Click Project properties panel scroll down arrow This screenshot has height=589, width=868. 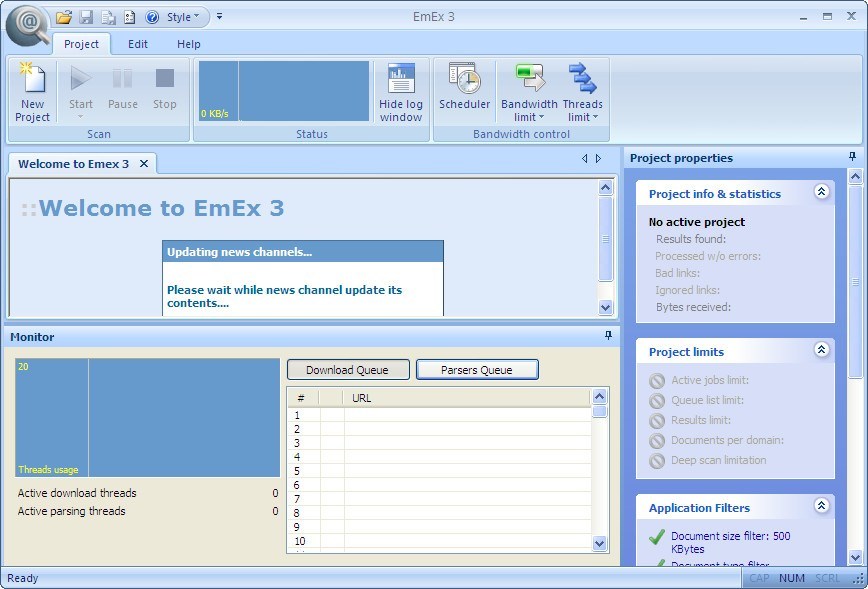[856, 557]
